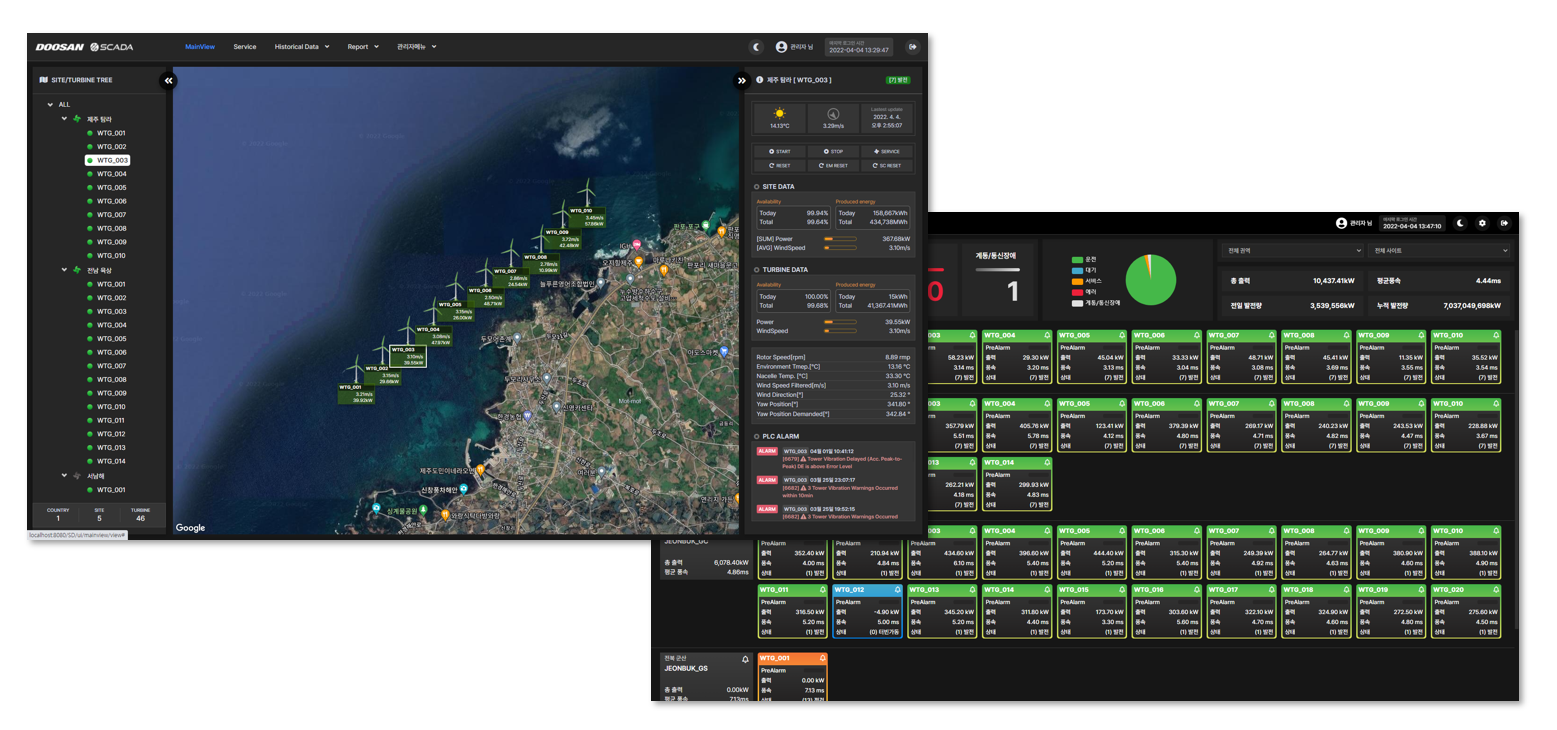Click the user profile icon in the MainView header

782,47
